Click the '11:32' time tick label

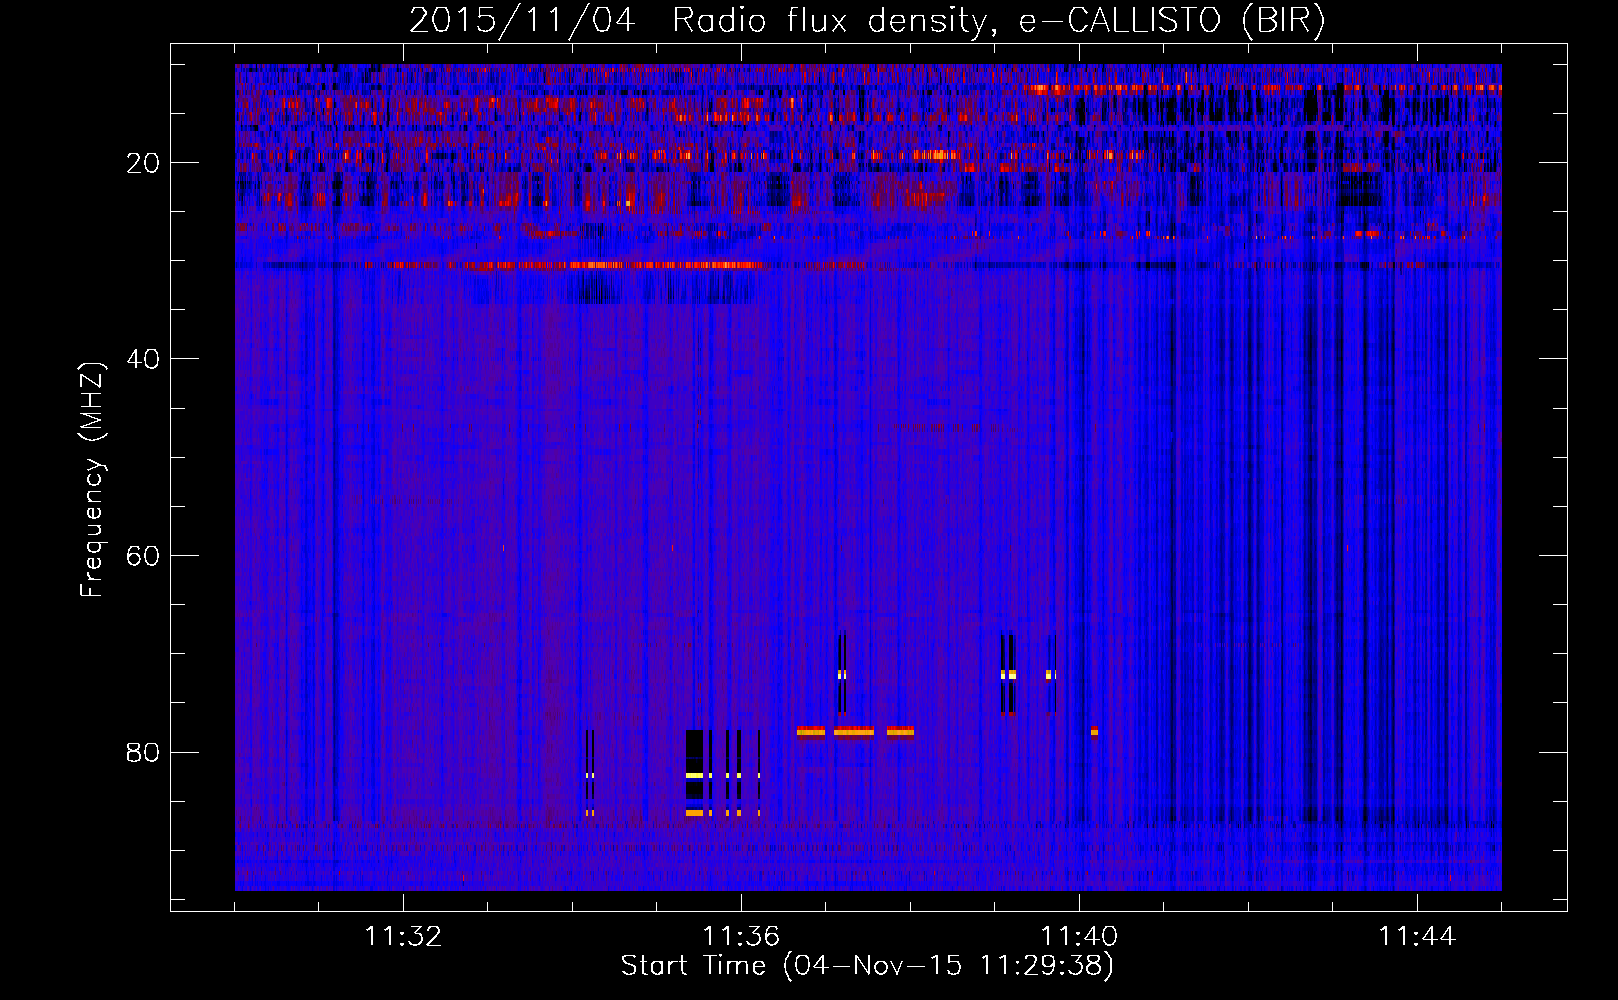403,937
